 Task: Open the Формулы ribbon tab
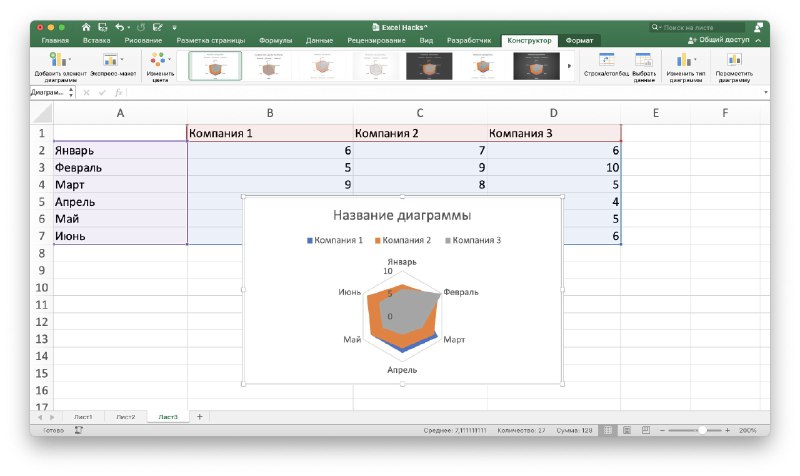[x=276, y=40]
